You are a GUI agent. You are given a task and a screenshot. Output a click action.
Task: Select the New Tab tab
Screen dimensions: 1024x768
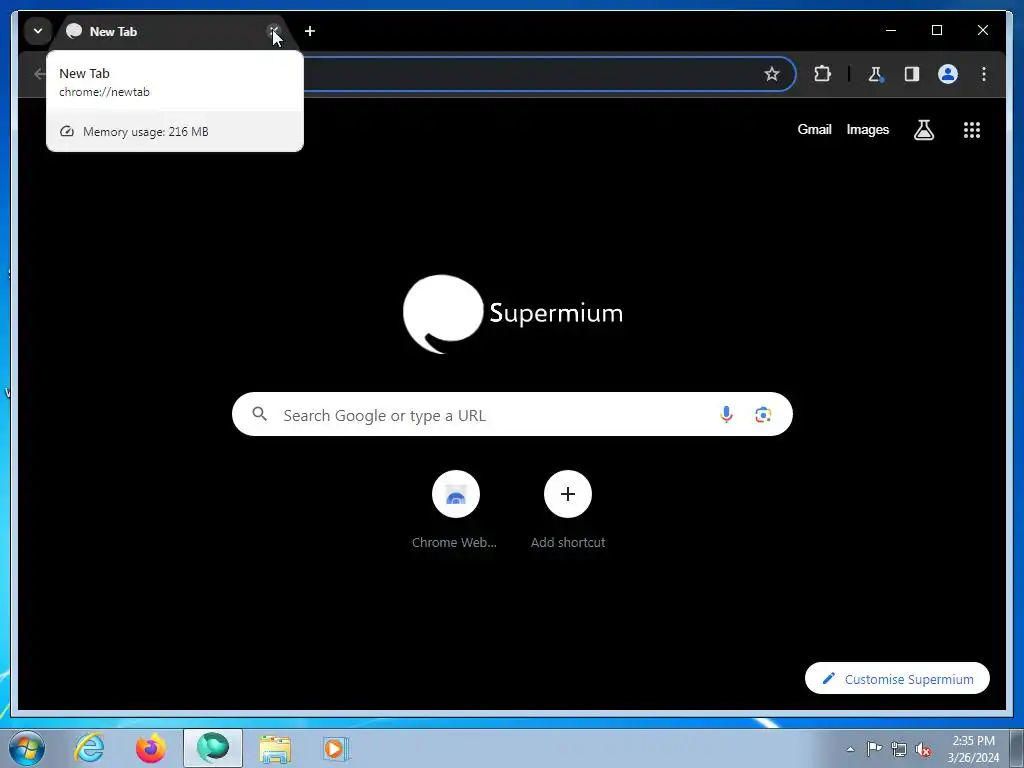point(171,31)
